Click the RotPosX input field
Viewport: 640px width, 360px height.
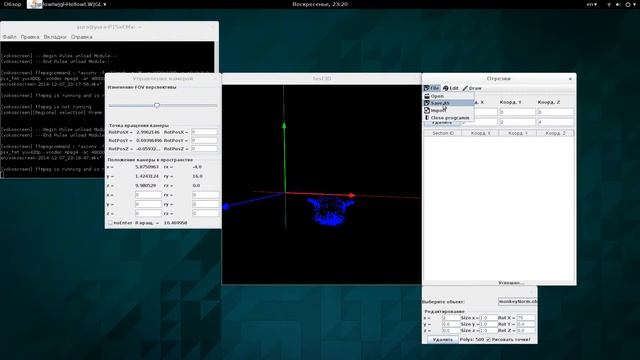coord(204,132)
